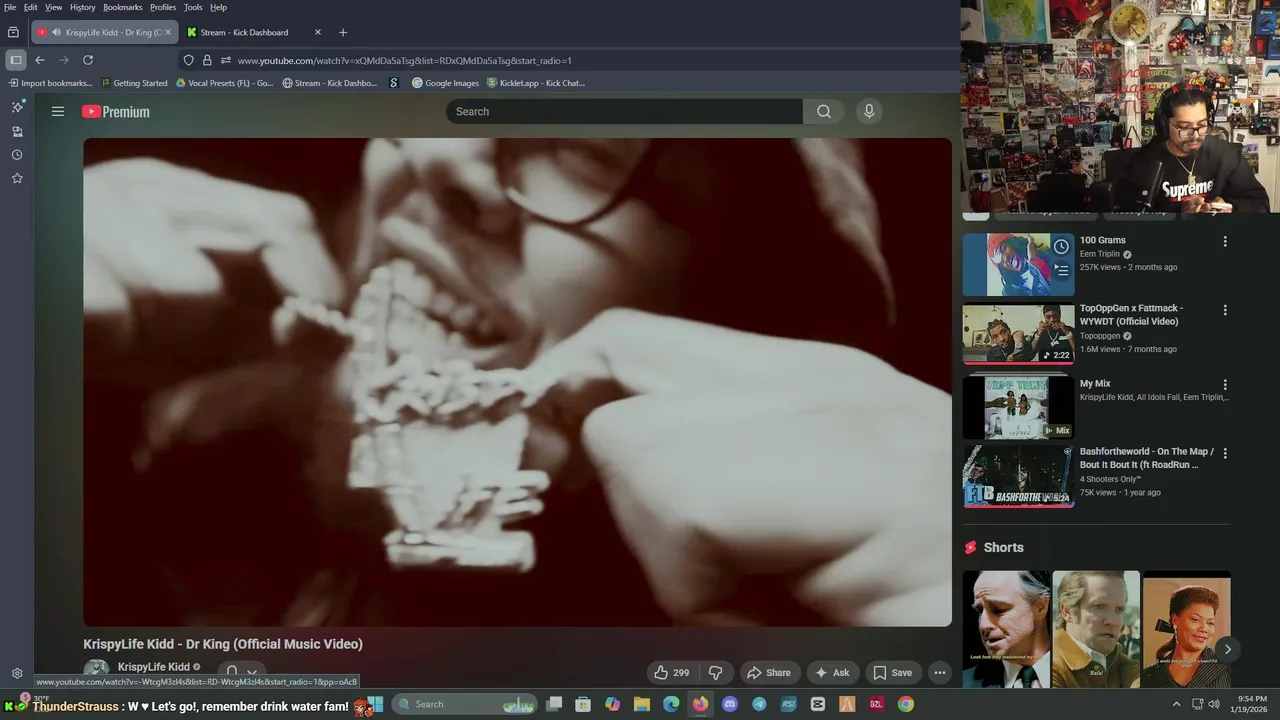1280x720 pixels.
Task: Reload the page with the refresh icon
Action: [x=88, y=60]
